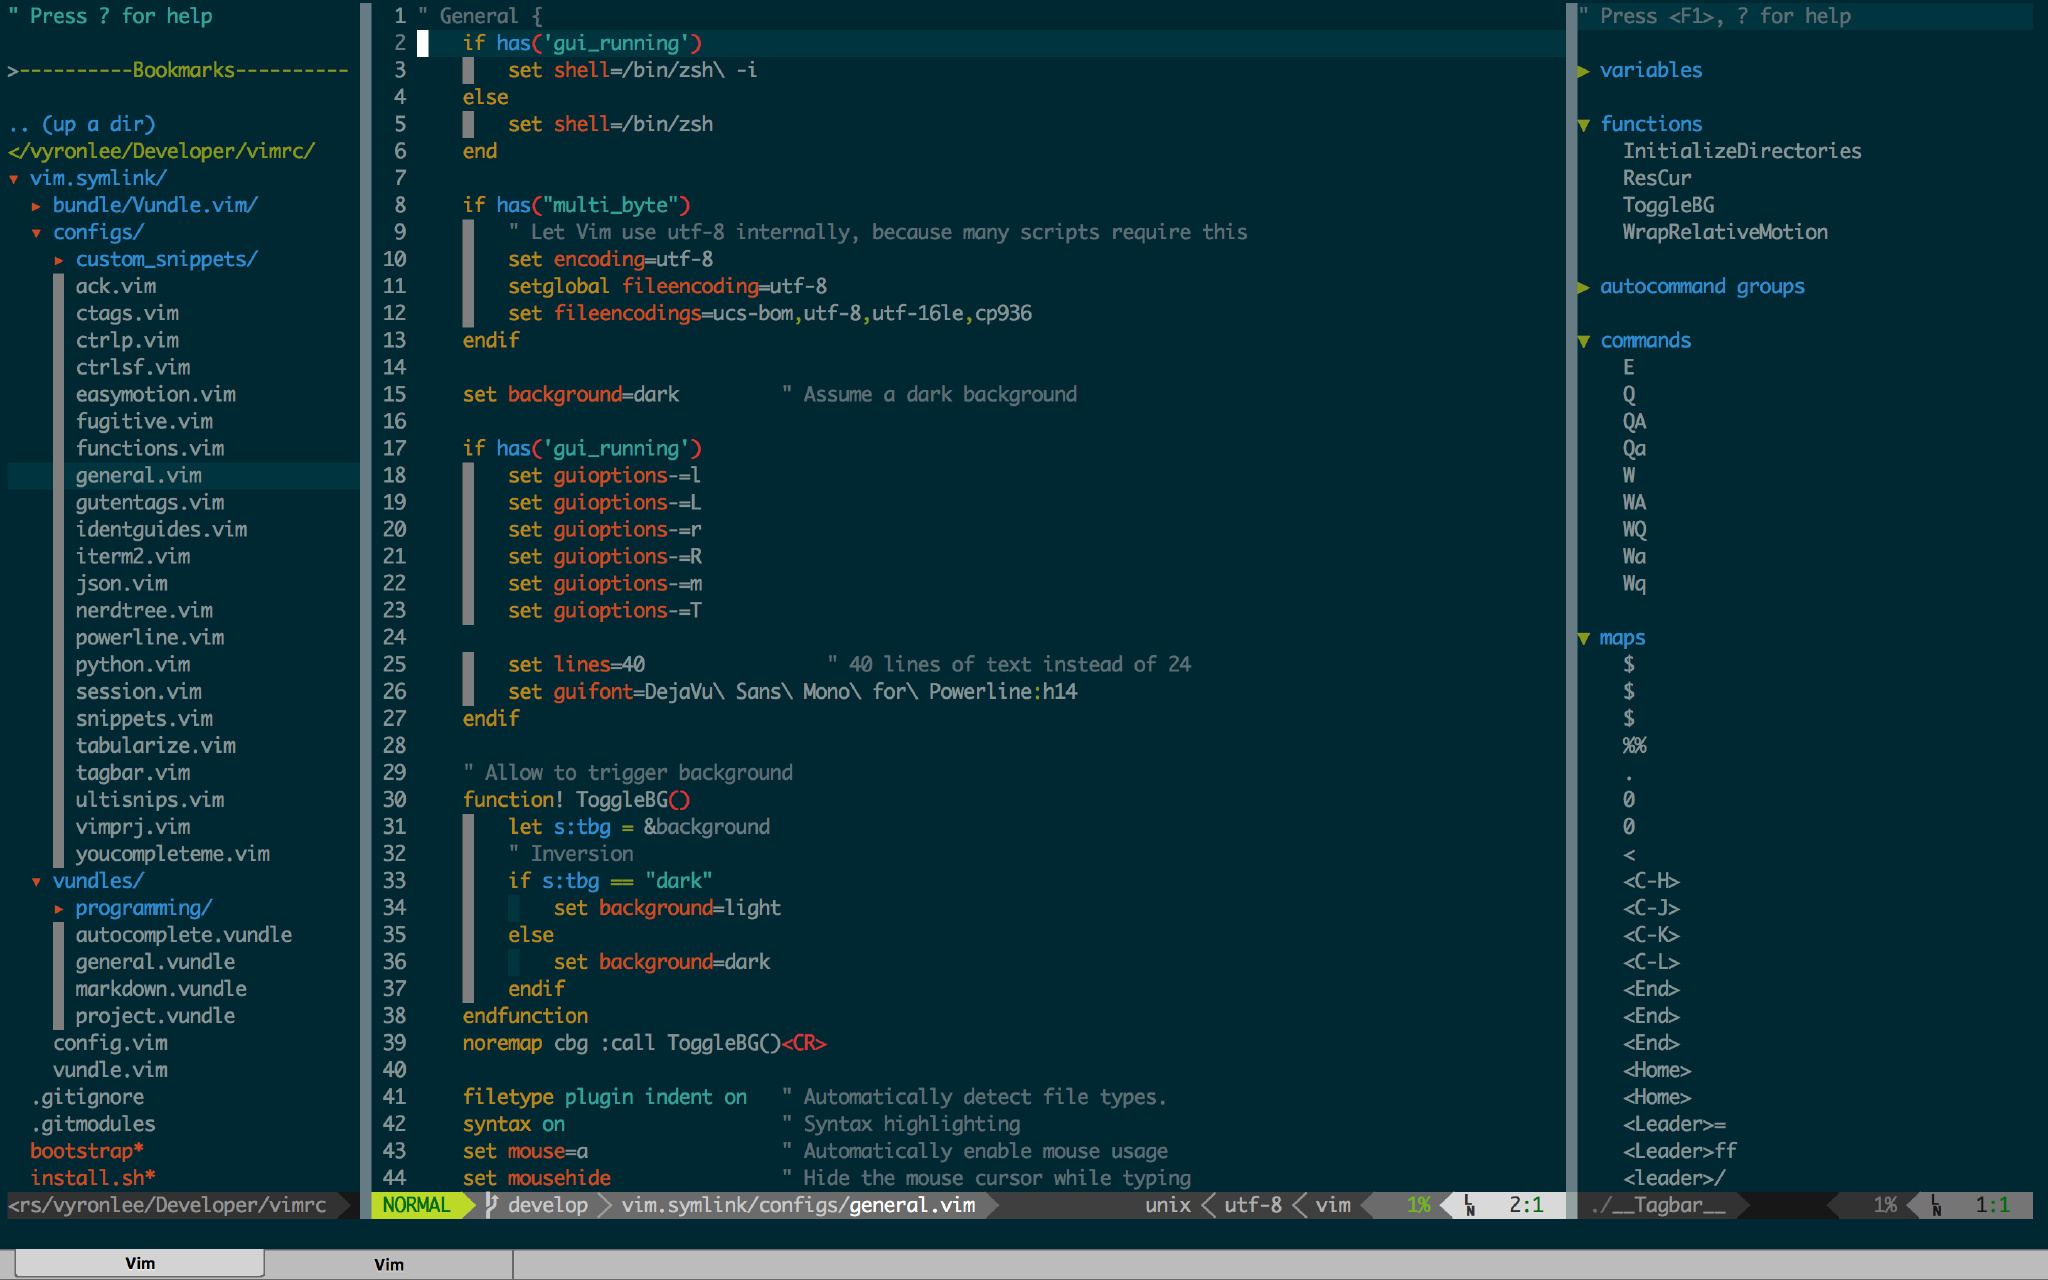Jump to InitializeDirectories function tag
Screen dimensions: 2048x1280
click(1742, 152)
